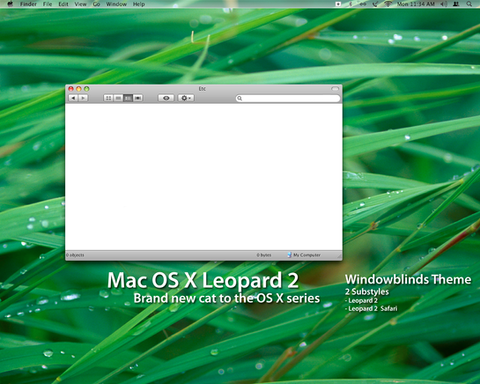Open the Apple menu
The image size is (480, 384).
[10, 4]
